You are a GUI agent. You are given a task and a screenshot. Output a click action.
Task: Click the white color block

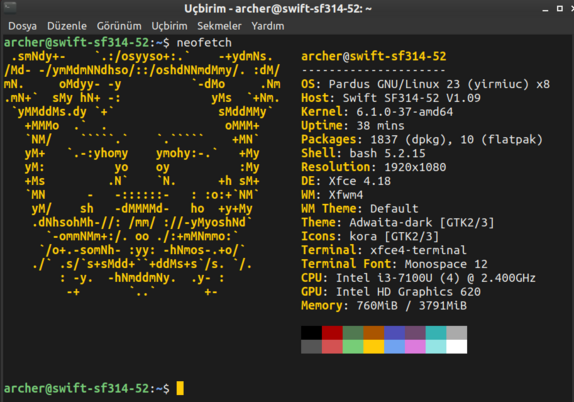point(457,347)
